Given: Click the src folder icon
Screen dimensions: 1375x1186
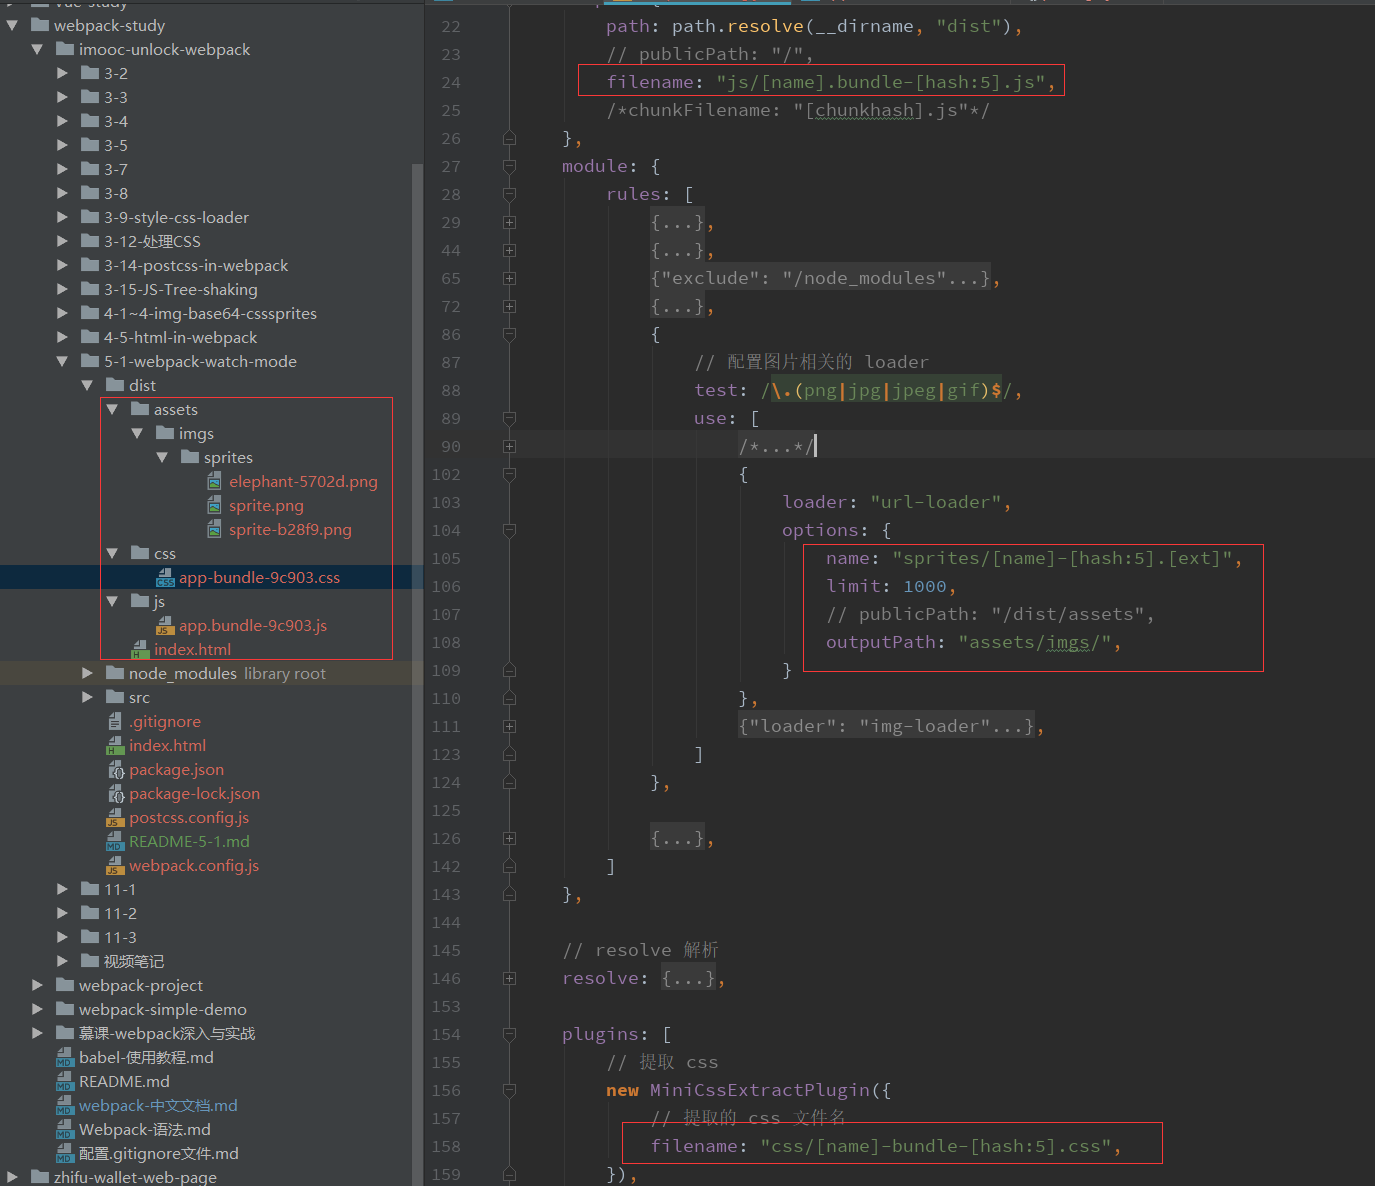Looking at the screenshot, I should click(115, 697).
